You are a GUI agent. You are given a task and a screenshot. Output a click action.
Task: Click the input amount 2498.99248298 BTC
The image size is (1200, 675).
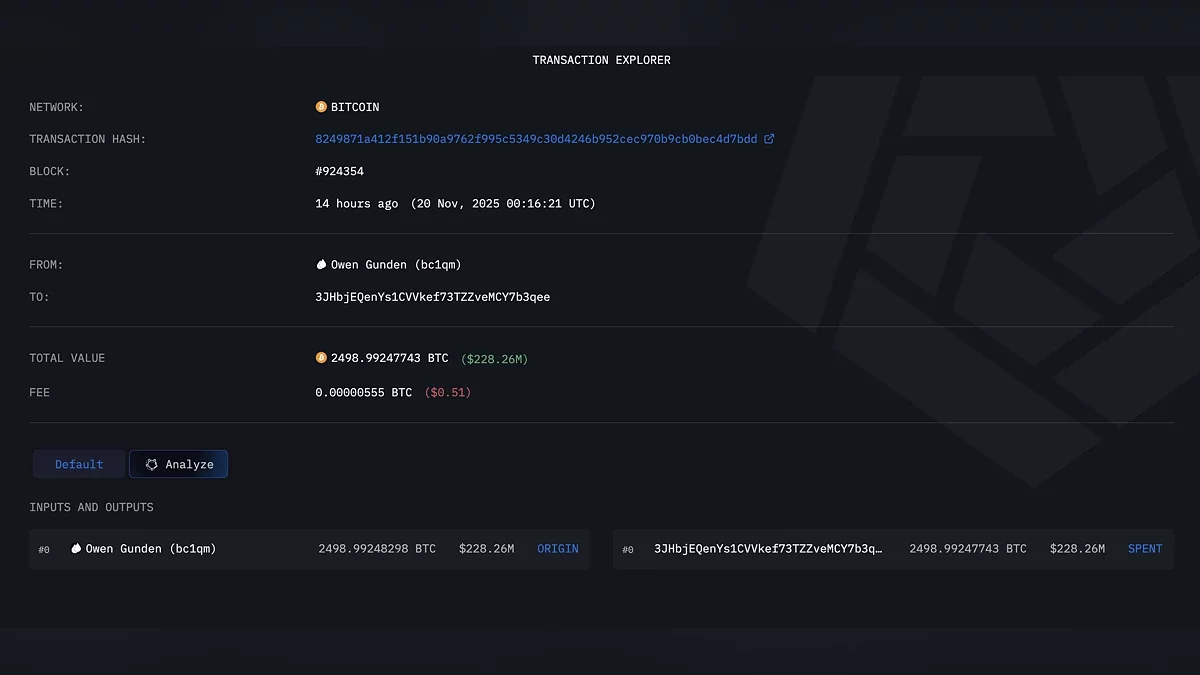(x=377, y=549)
